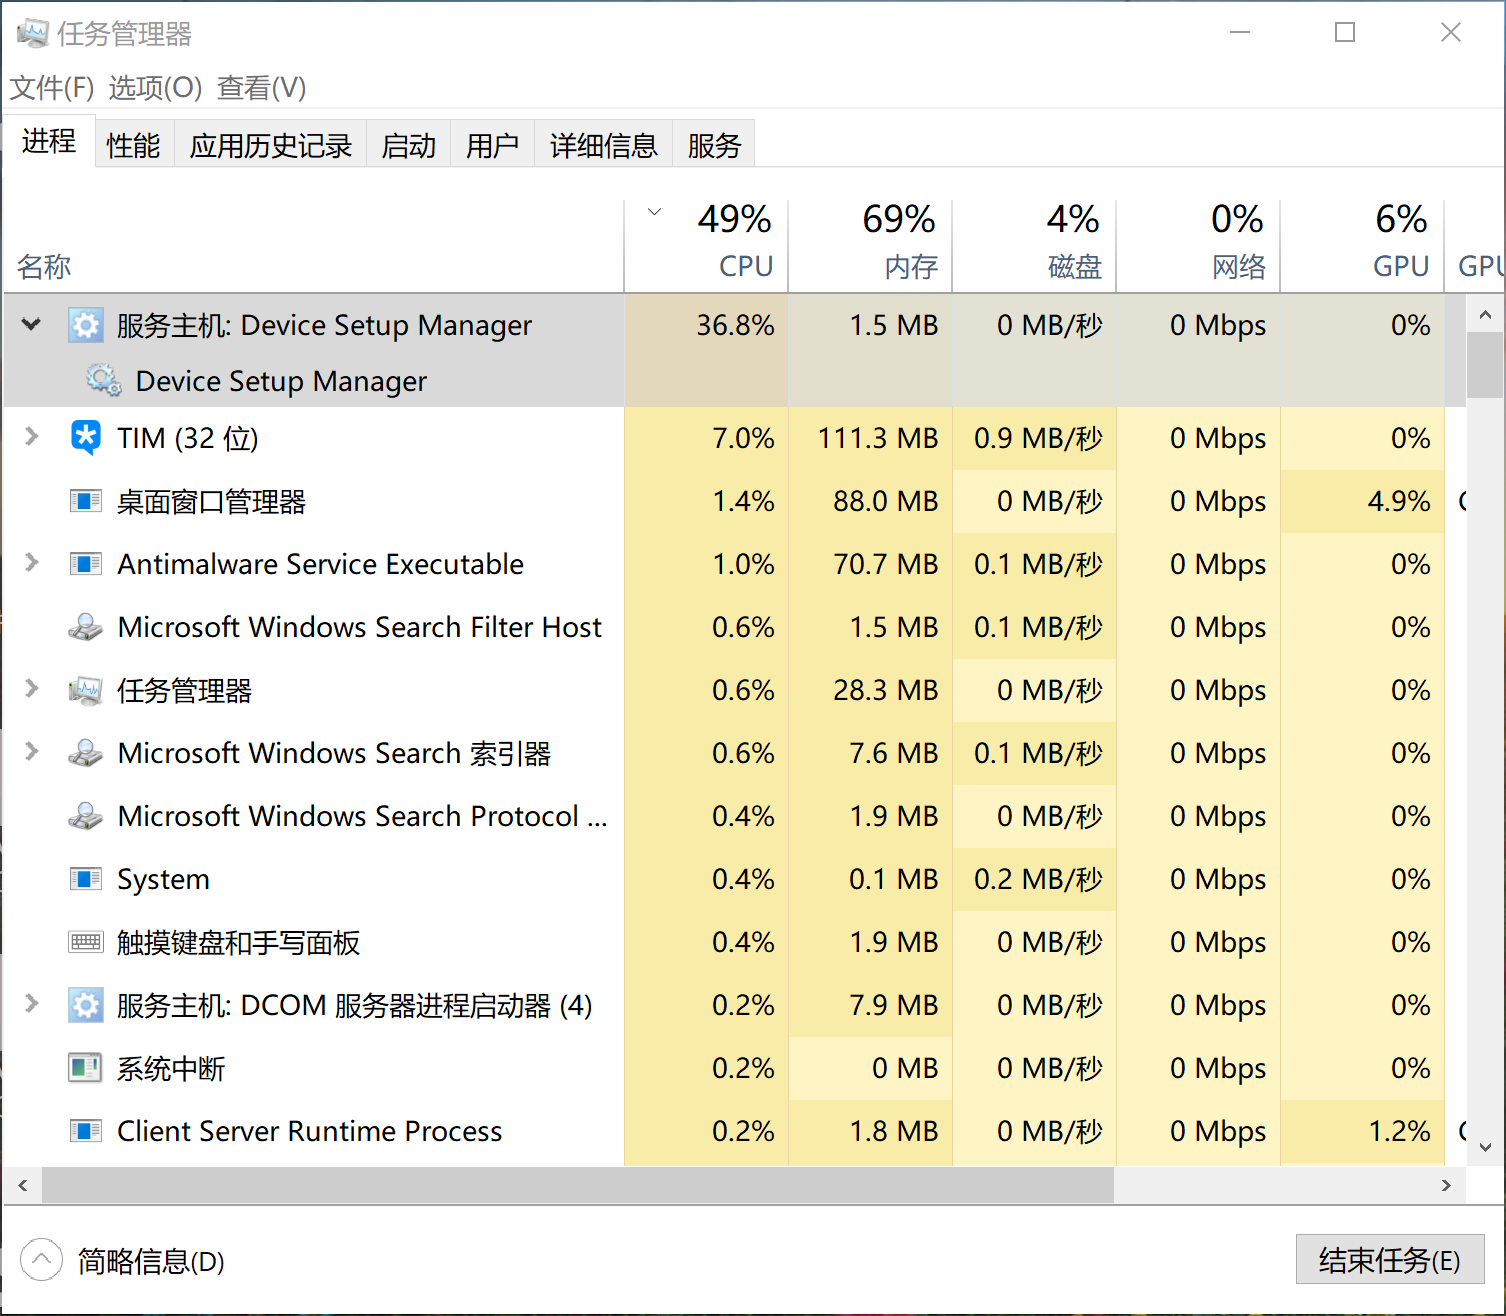Expand 服务主机: DCOM 服务器进程启动器 group
Image resolution: width=1506 pixels, height=1316 pixels.
click(32, 1004)
